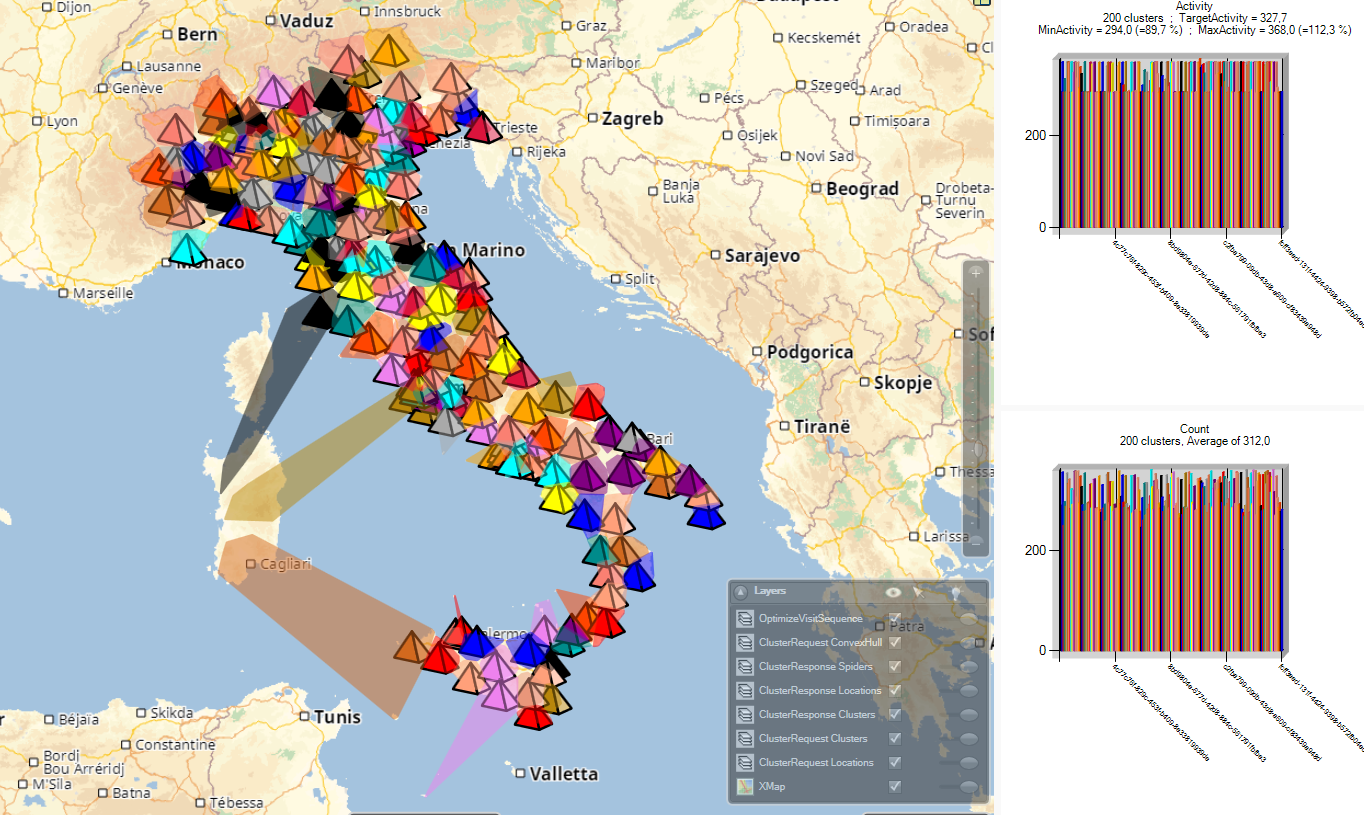1364x815 pixels.
Task: Click the map zoom slider handle
Action: click(x=976, y=449)
